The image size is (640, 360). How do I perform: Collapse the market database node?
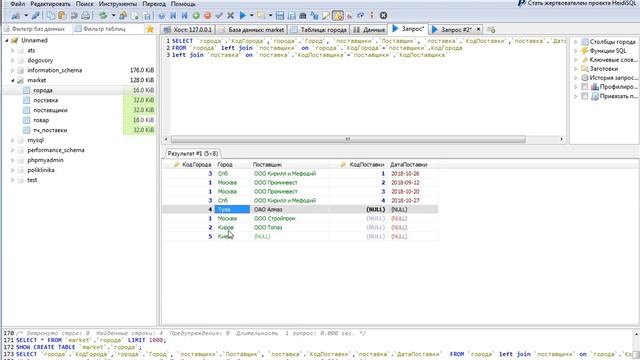coord(13,80)
